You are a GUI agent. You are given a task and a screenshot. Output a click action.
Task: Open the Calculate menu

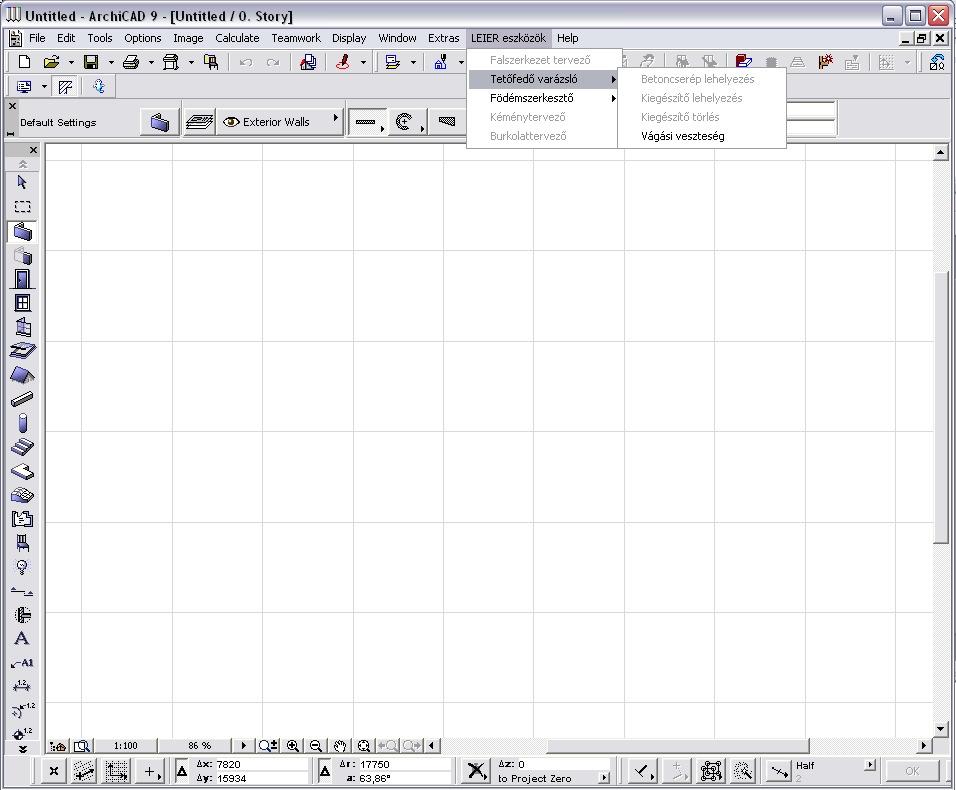coord(237,38)
